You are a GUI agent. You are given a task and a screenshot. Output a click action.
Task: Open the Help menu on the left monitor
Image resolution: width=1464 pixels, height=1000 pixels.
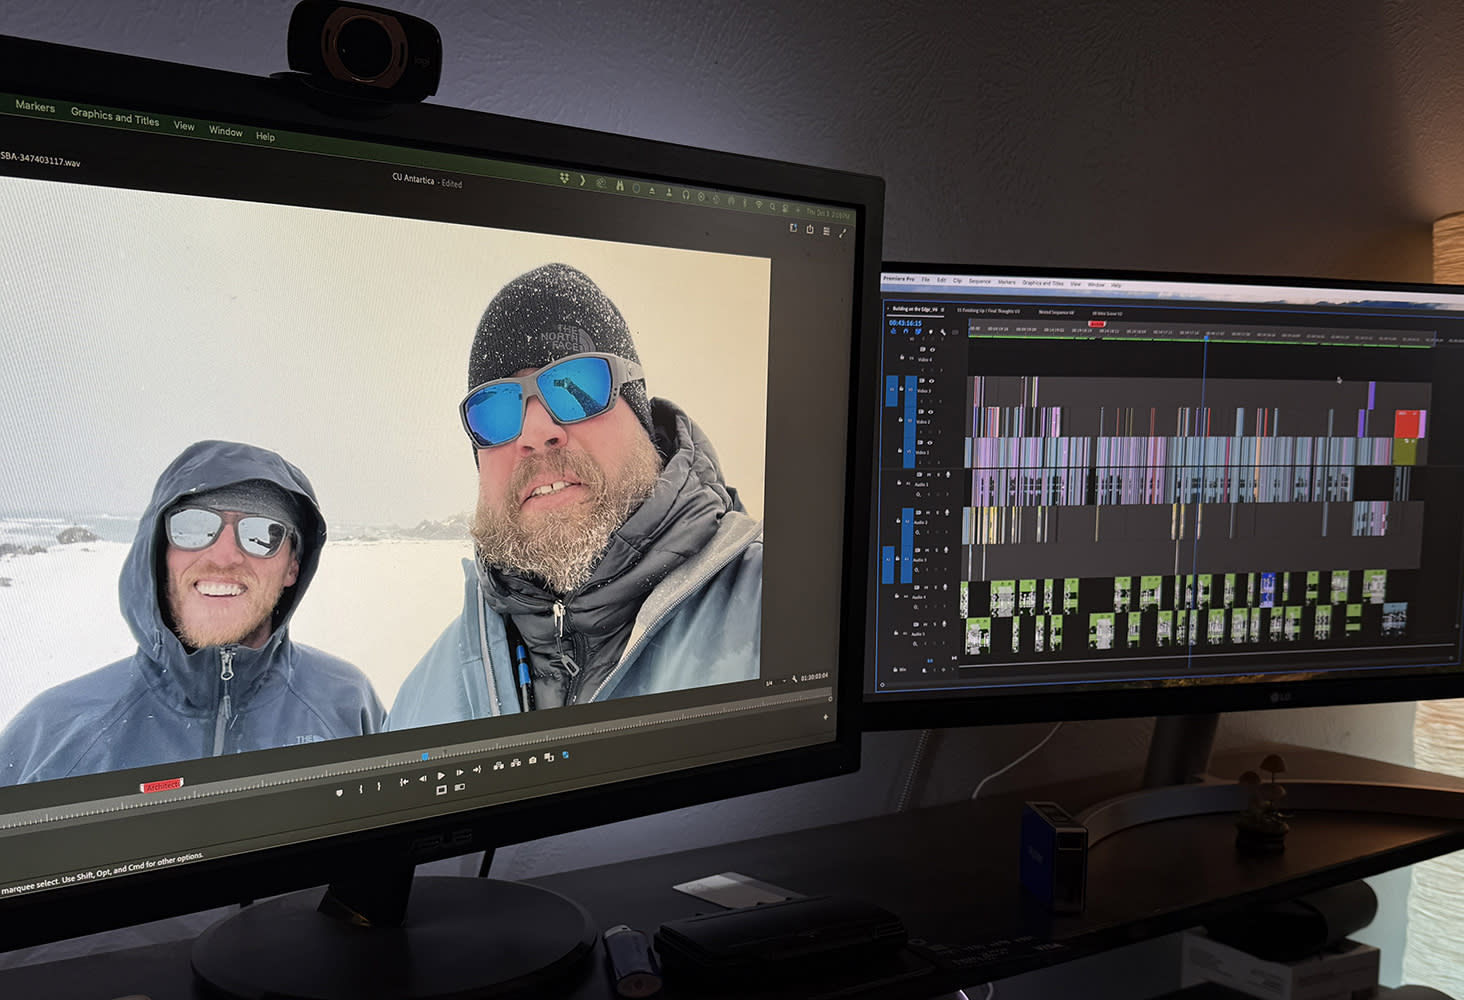265,136
